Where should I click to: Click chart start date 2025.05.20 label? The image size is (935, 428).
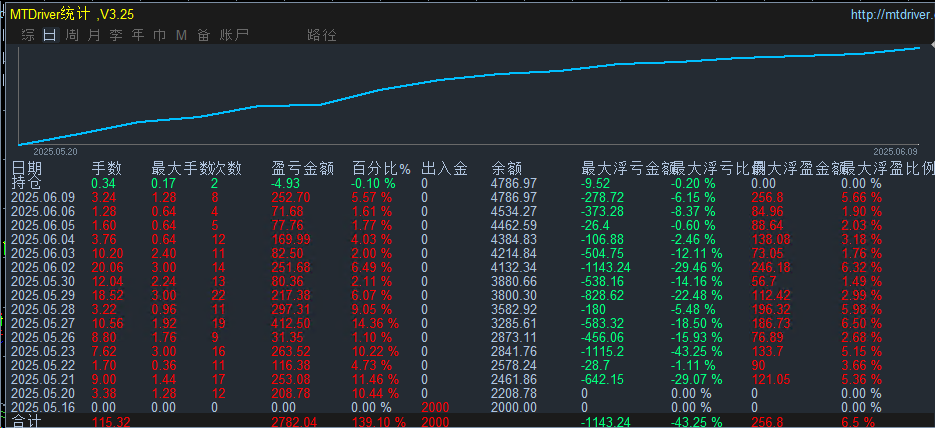coord(55,153)
